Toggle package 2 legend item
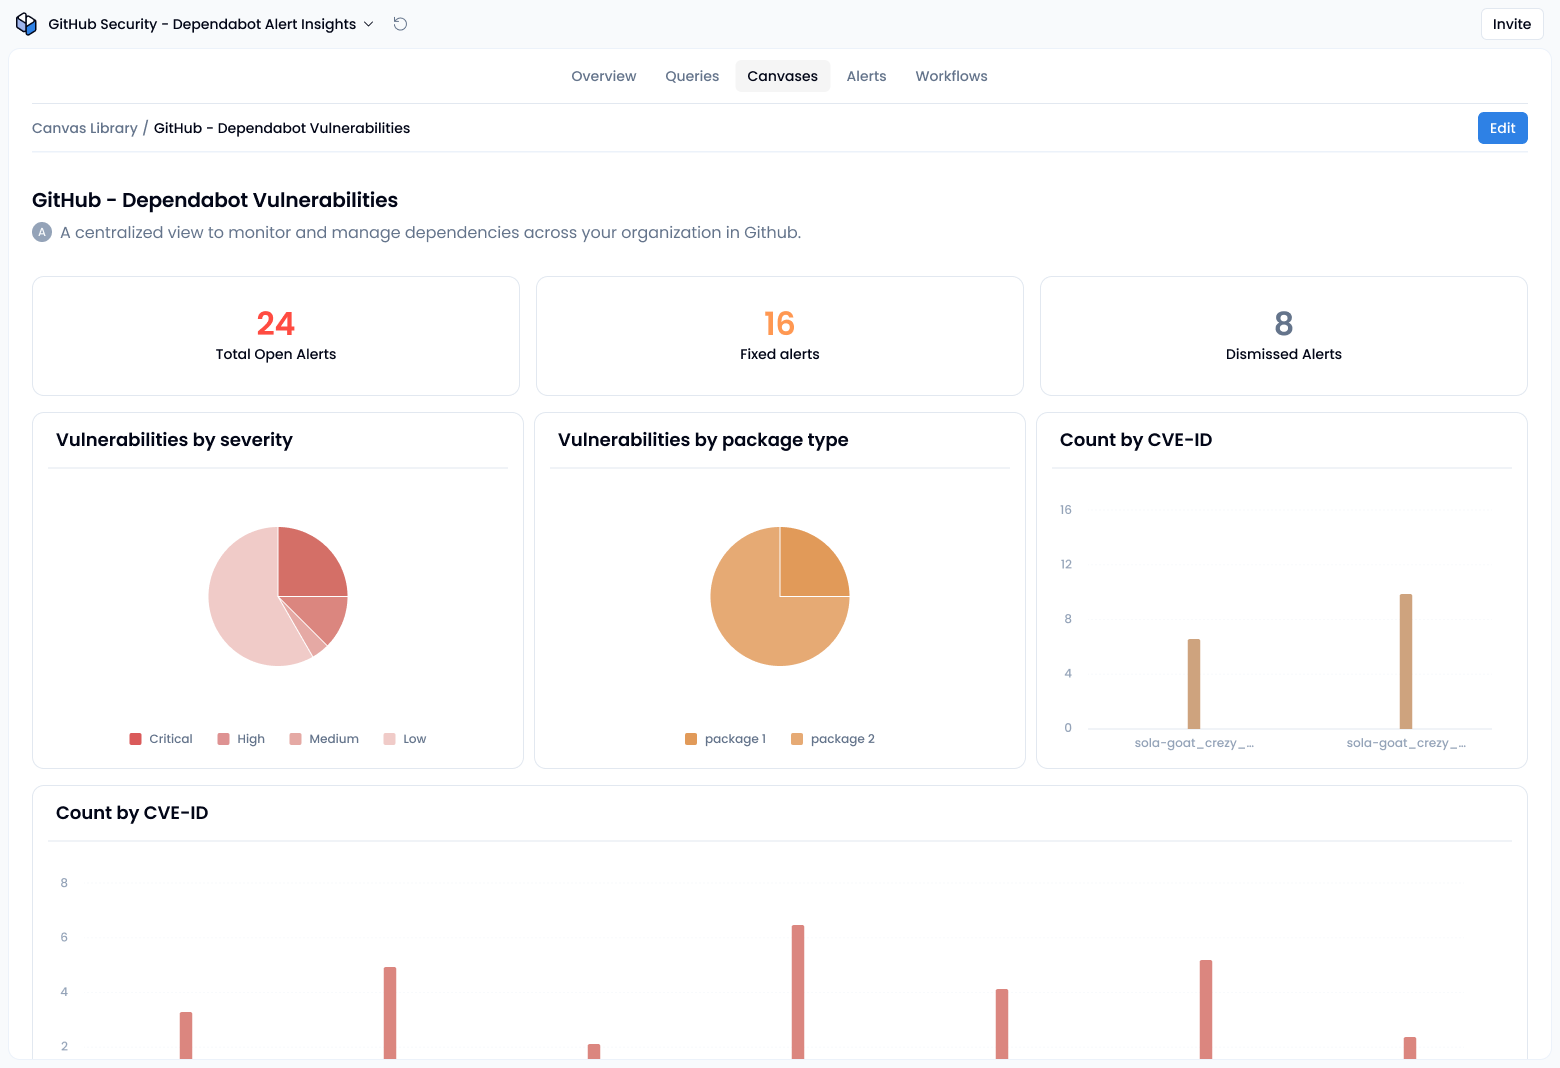The width and height of the screenshot is (1560, 1068). [x=833, y=739]
